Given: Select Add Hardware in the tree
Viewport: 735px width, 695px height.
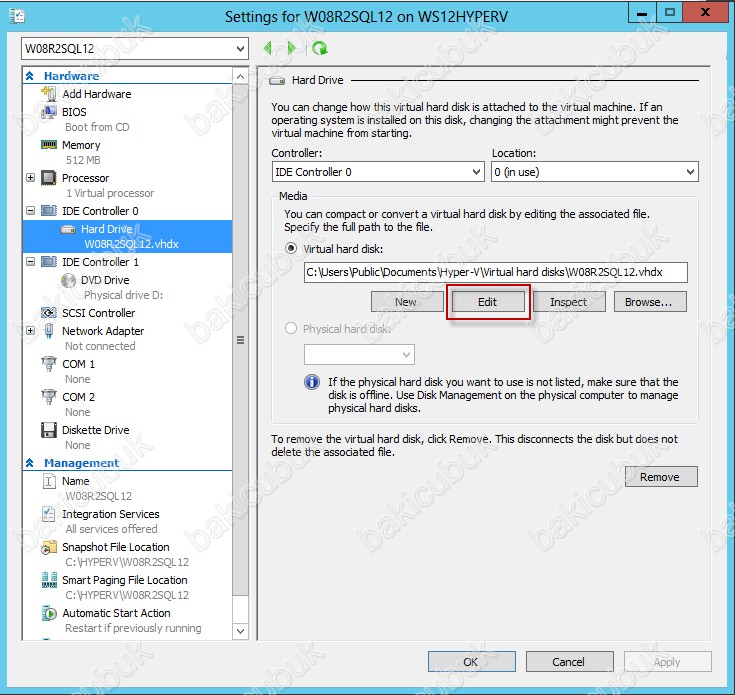Looking at the screenshot, I should tap(97, 94).
